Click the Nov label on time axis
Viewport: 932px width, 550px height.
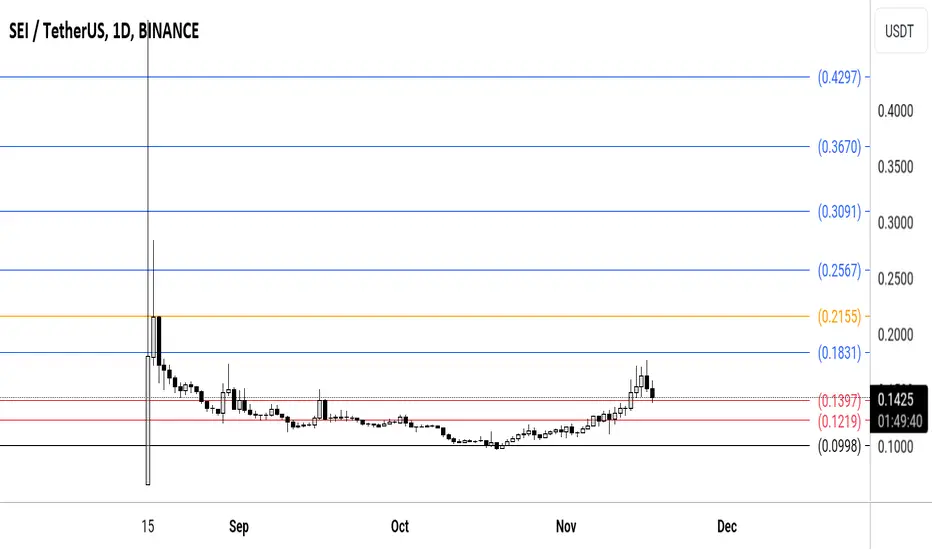[566, 526]
